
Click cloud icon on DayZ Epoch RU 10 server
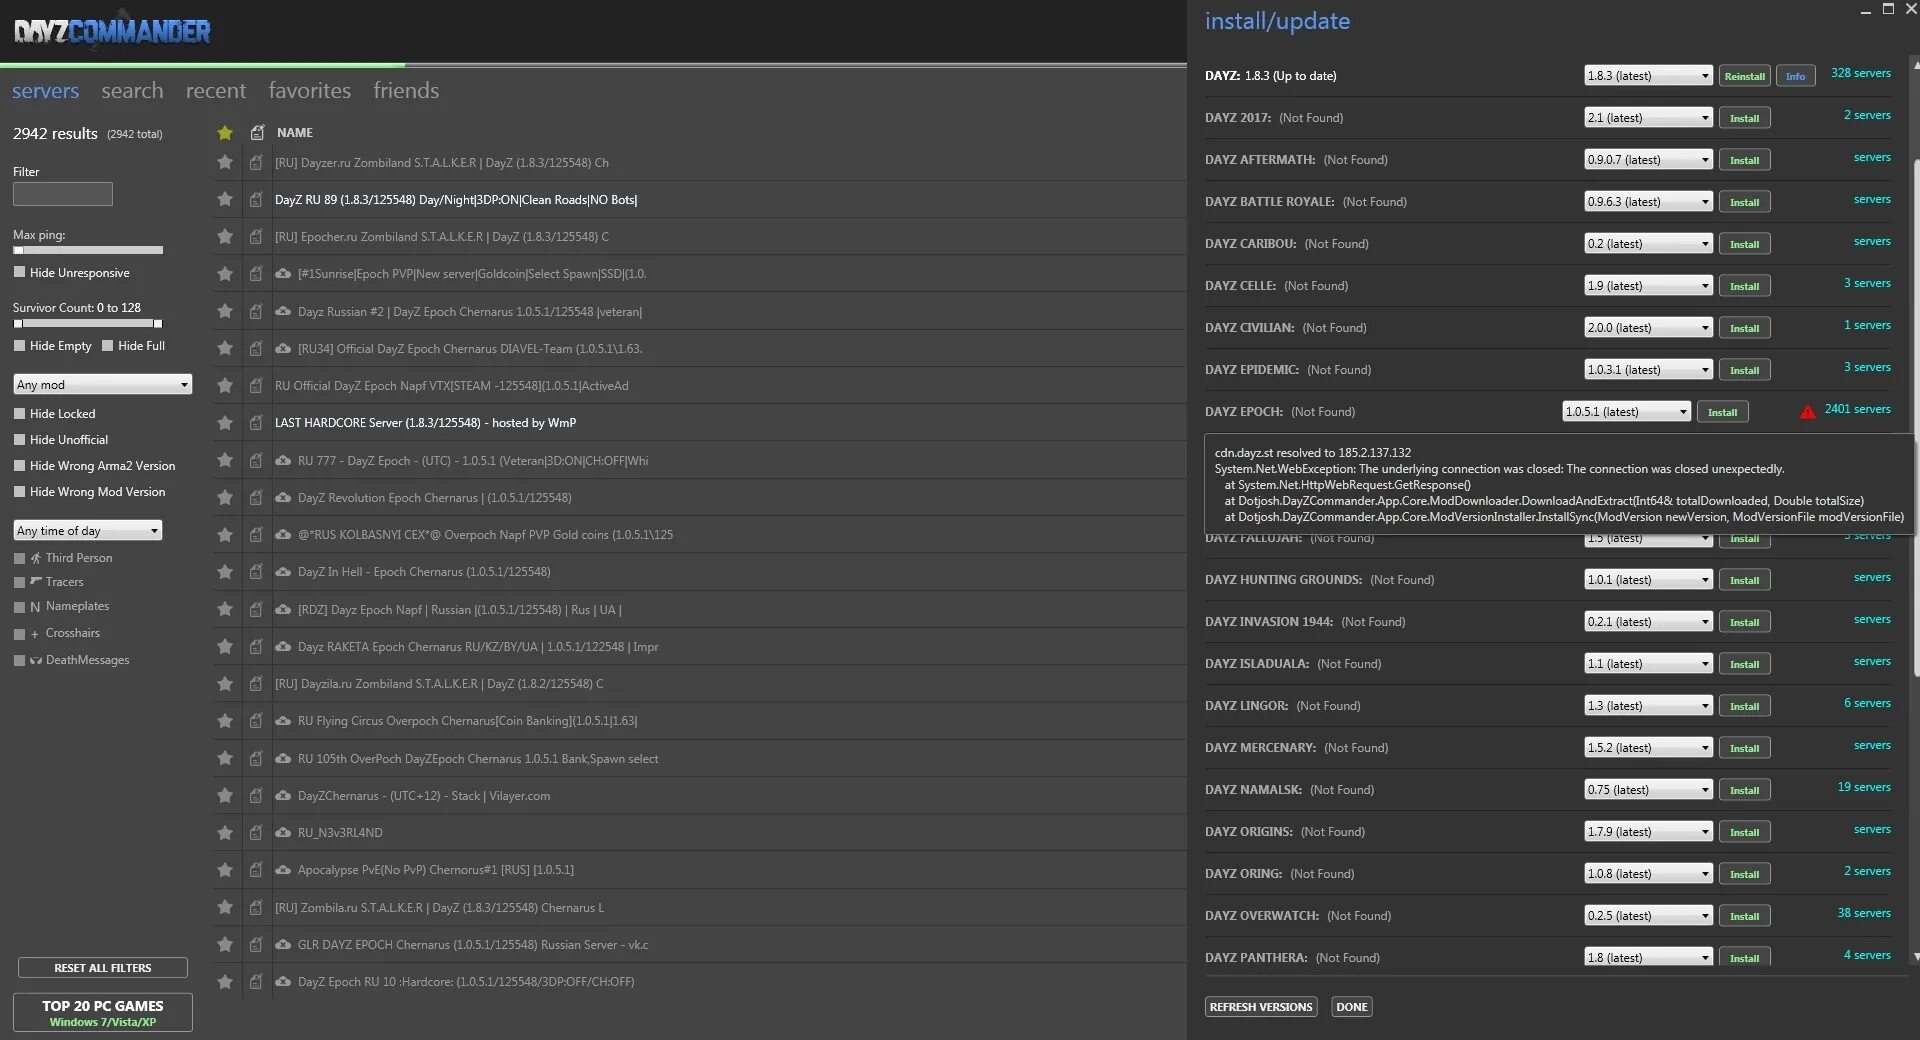point(283,981)
